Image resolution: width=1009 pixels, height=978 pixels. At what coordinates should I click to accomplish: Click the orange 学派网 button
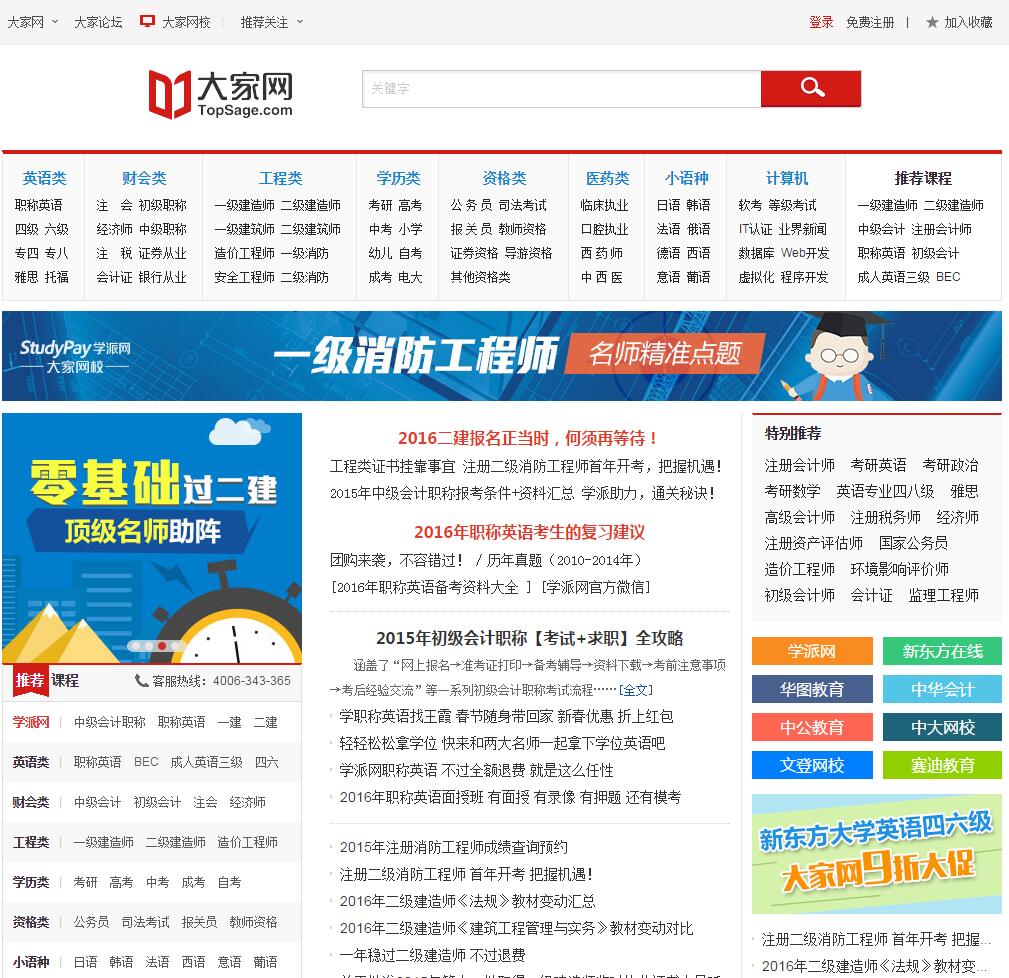pyautogui.click(x=812, y=651)
